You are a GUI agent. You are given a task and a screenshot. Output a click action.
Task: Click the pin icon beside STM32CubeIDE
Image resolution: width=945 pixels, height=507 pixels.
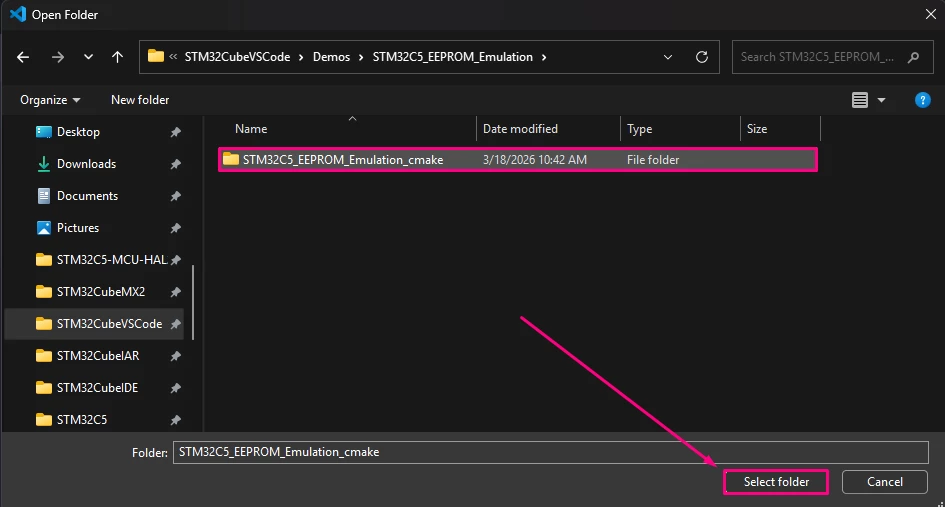[175, 388]
